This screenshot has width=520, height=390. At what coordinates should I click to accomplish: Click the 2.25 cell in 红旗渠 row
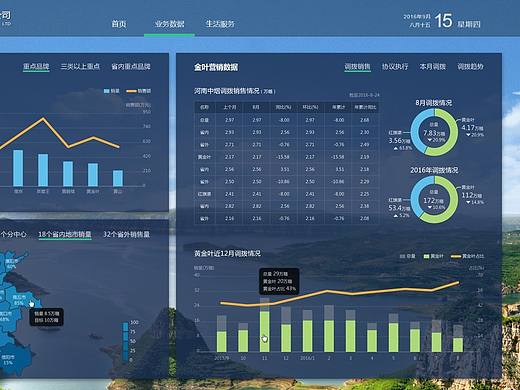(x=365, y=194)
